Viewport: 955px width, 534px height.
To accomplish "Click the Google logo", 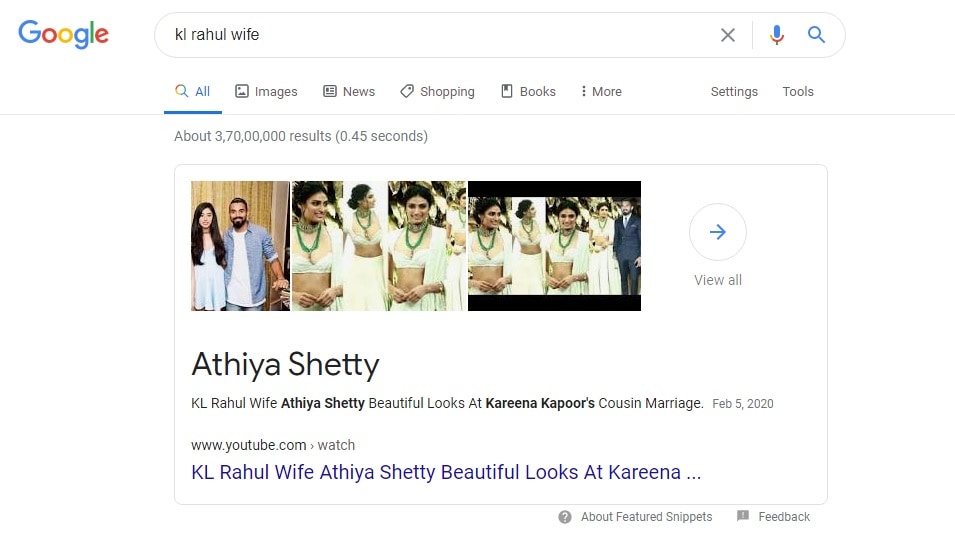I will pyautogui.click(x=63, y=34).
